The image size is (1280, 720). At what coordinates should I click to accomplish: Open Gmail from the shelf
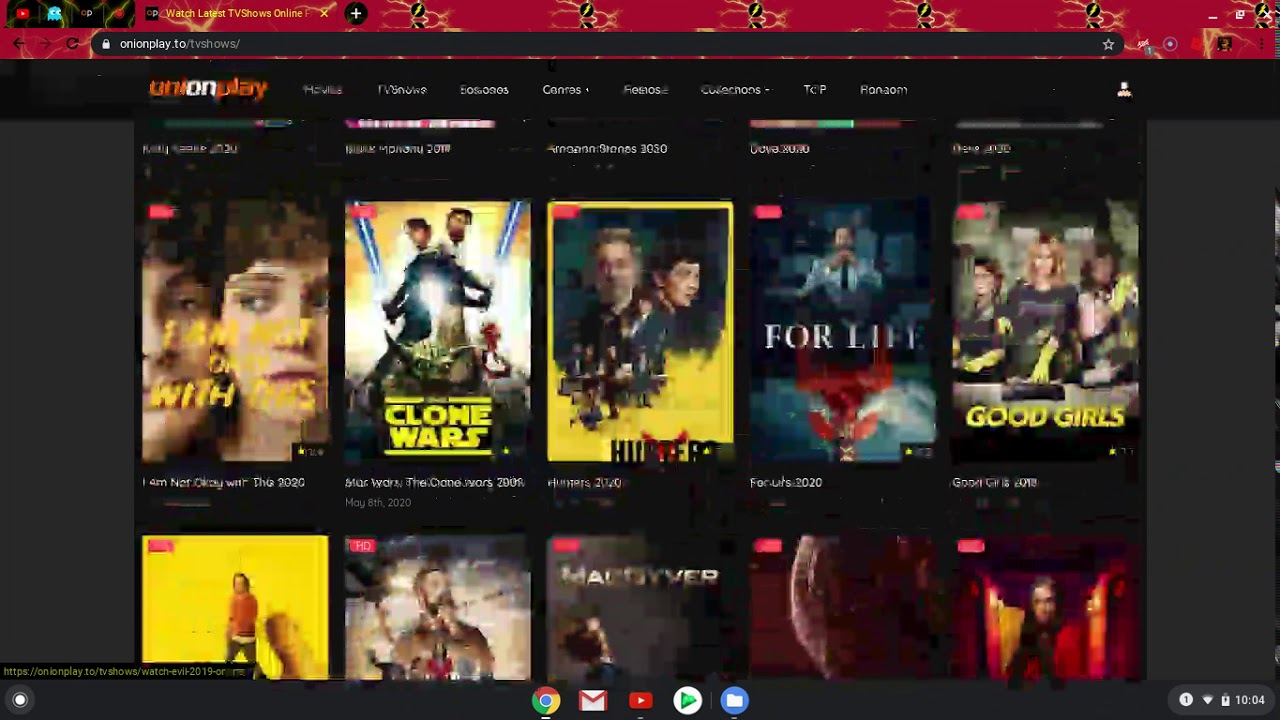[x=593, y=700]
